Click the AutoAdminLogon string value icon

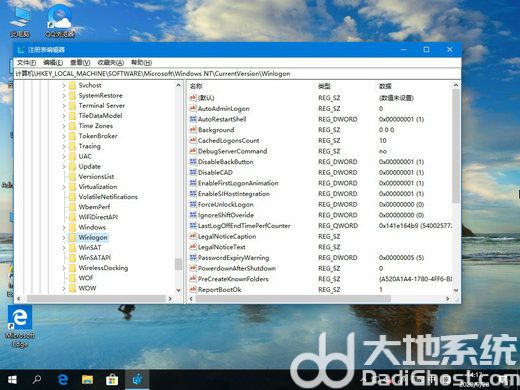pyautogui.click(x=193, y=108)
